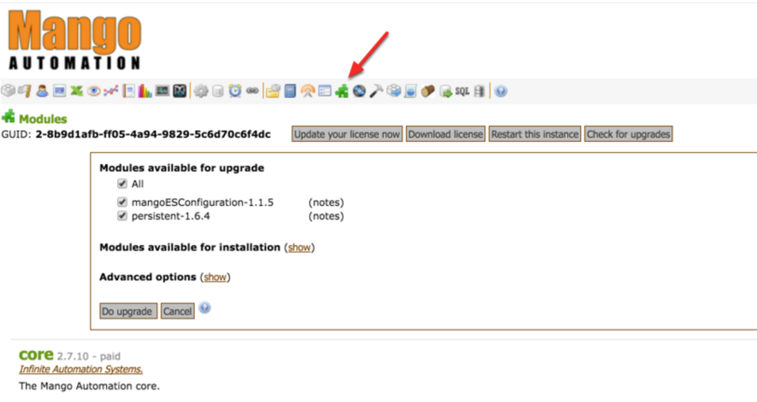Image resolution: width=757 pixels, height=402 pixels.
Task: Click Restart this instance button
Action: [535, 134]
